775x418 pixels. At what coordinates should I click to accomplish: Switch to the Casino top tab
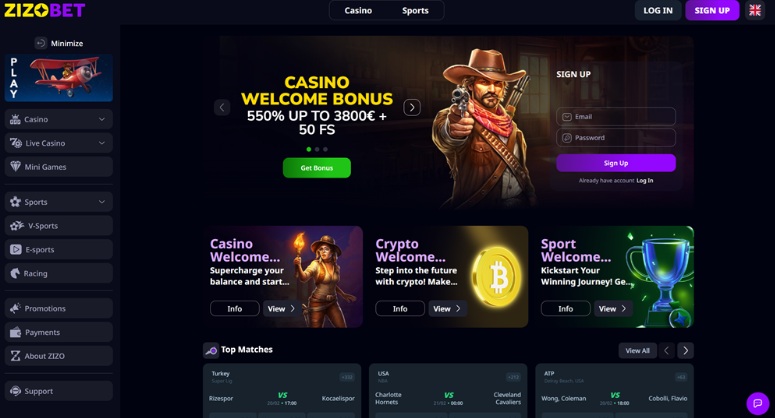[358, 10]
